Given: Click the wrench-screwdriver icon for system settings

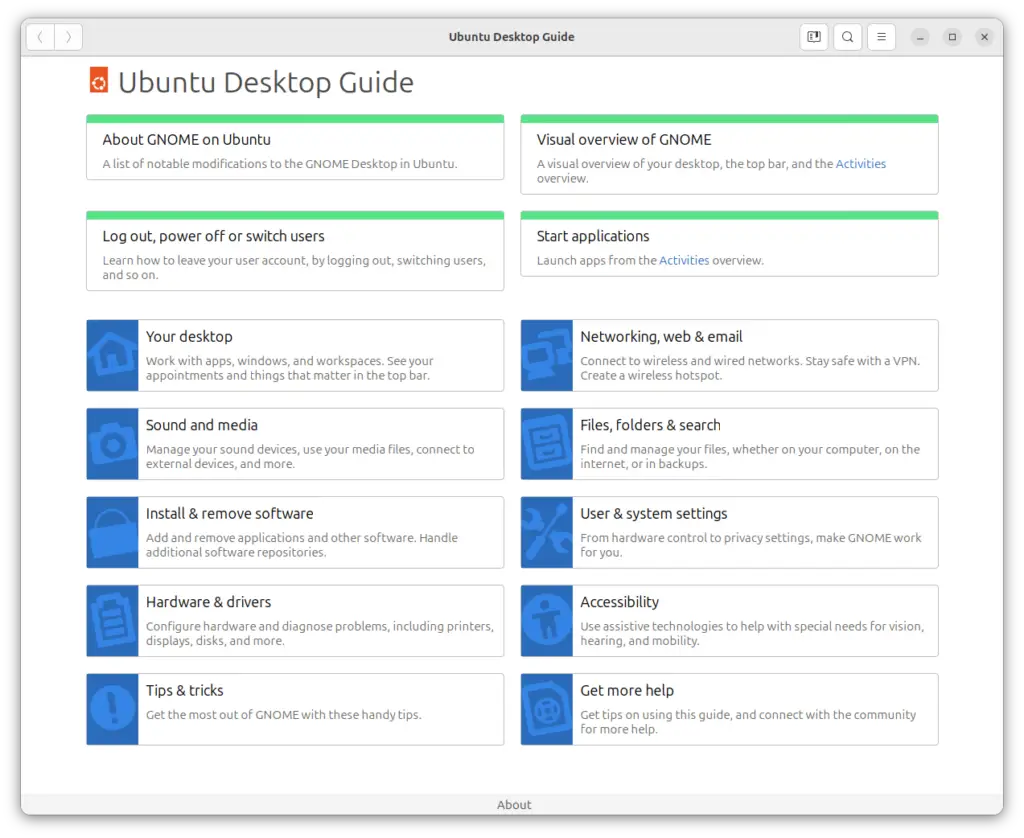Looking at the screenshot, I should [547, 532].
